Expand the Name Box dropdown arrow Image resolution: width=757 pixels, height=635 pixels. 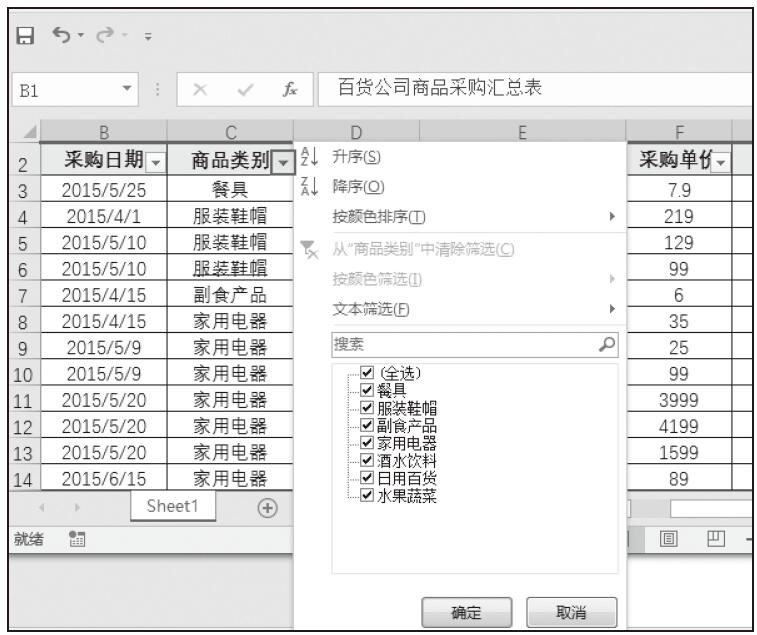click(127, 89)
